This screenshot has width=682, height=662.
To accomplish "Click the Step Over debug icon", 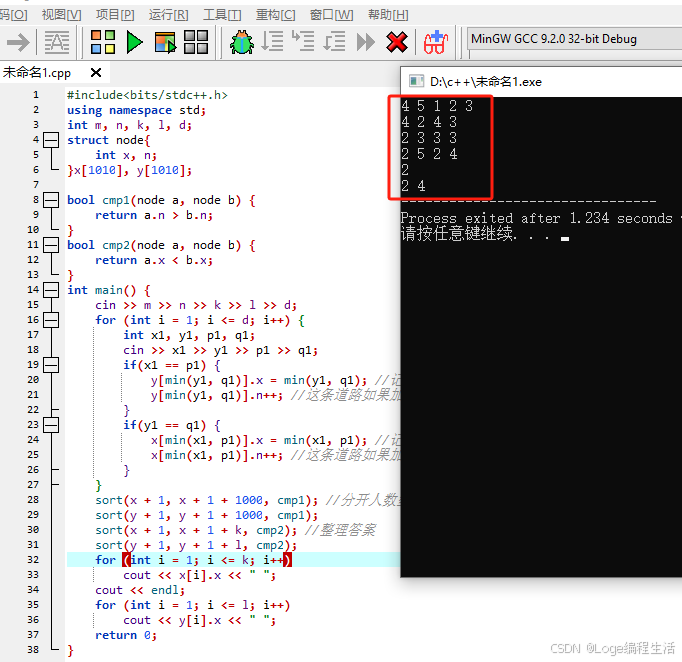I will pyautogui.click(x=272, y=42).
